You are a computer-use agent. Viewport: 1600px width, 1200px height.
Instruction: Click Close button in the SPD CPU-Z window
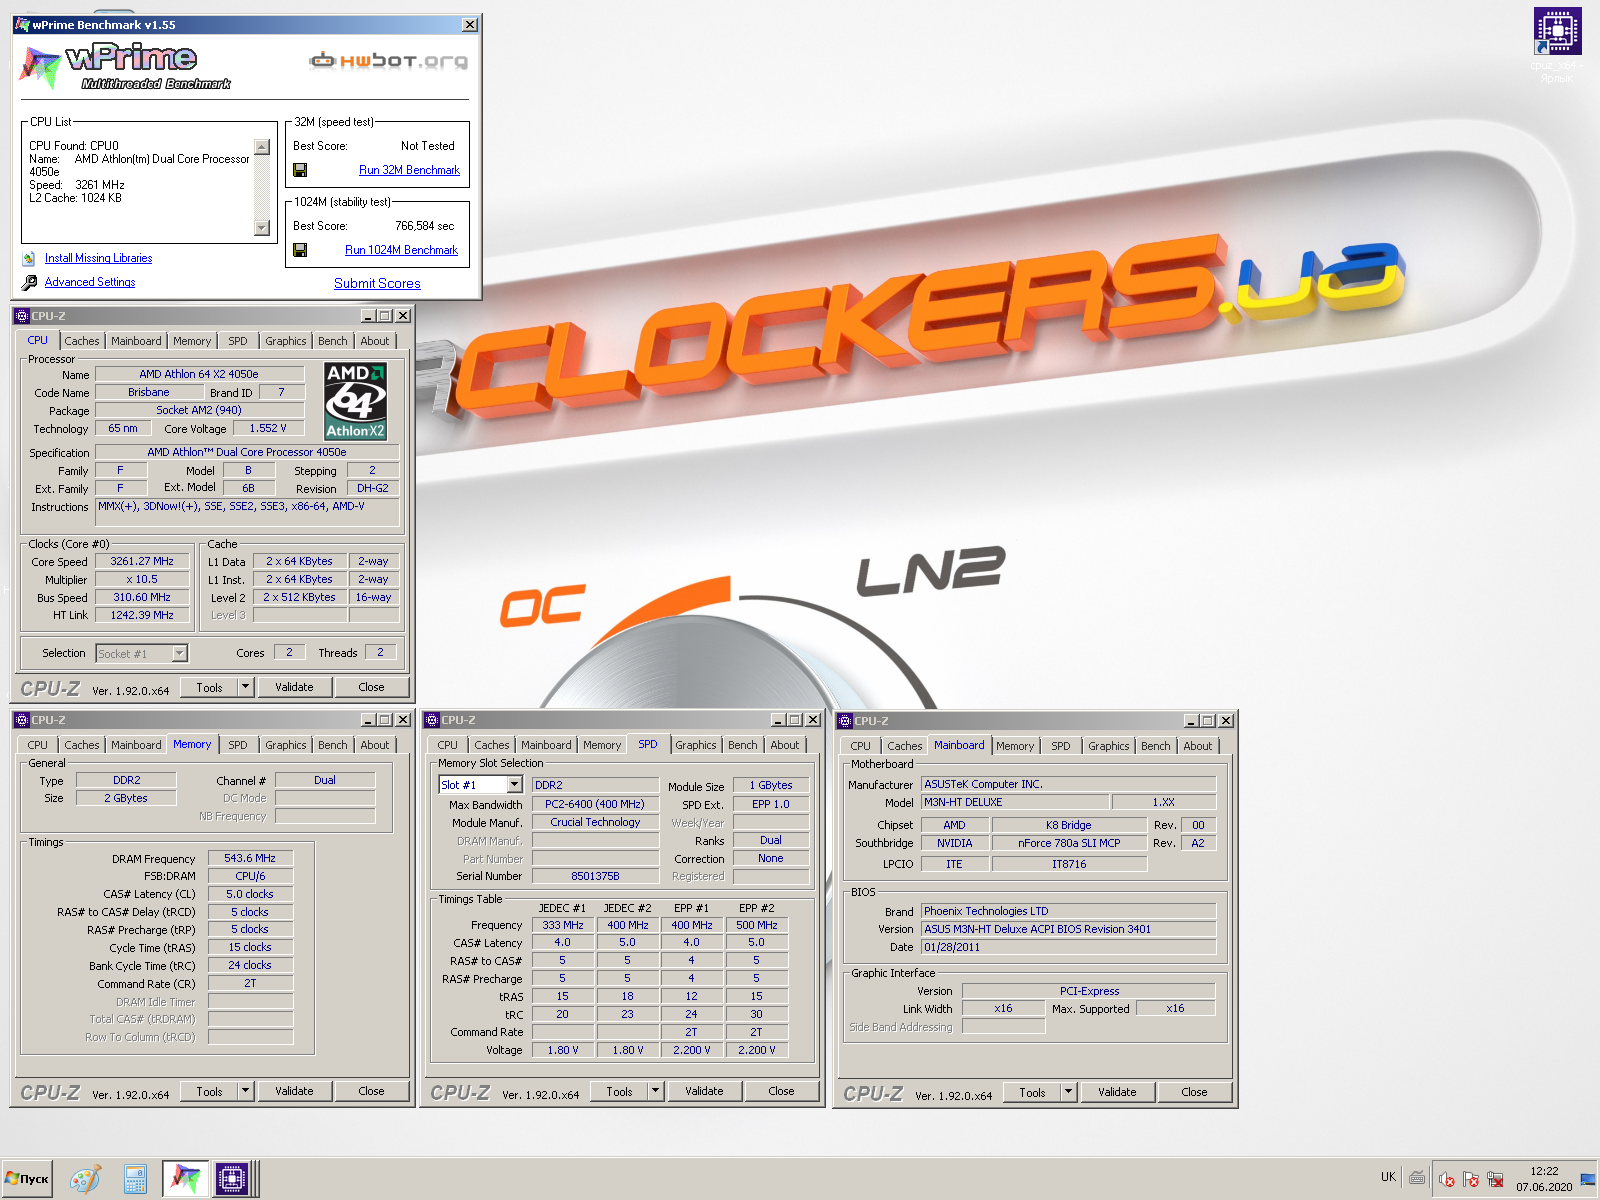tap(781, 1091)
